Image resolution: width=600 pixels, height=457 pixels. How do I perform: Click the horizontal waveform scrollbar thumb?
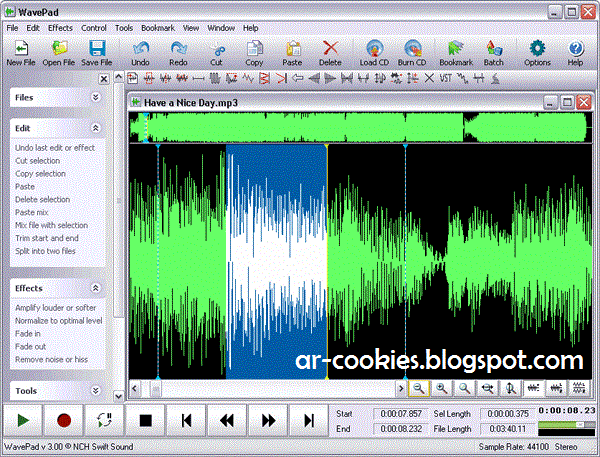coord(155,389)
